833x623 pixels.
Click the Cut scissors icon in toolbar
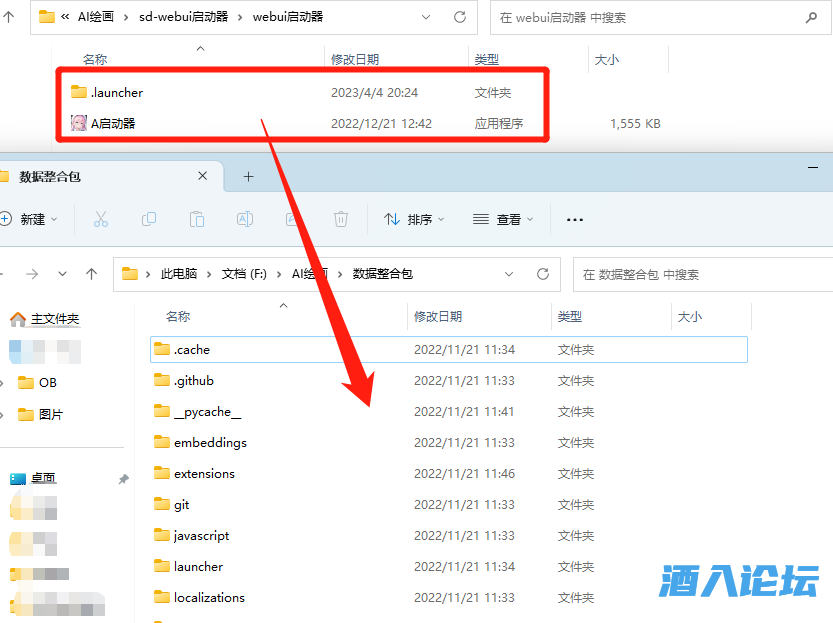click(100, 219)
